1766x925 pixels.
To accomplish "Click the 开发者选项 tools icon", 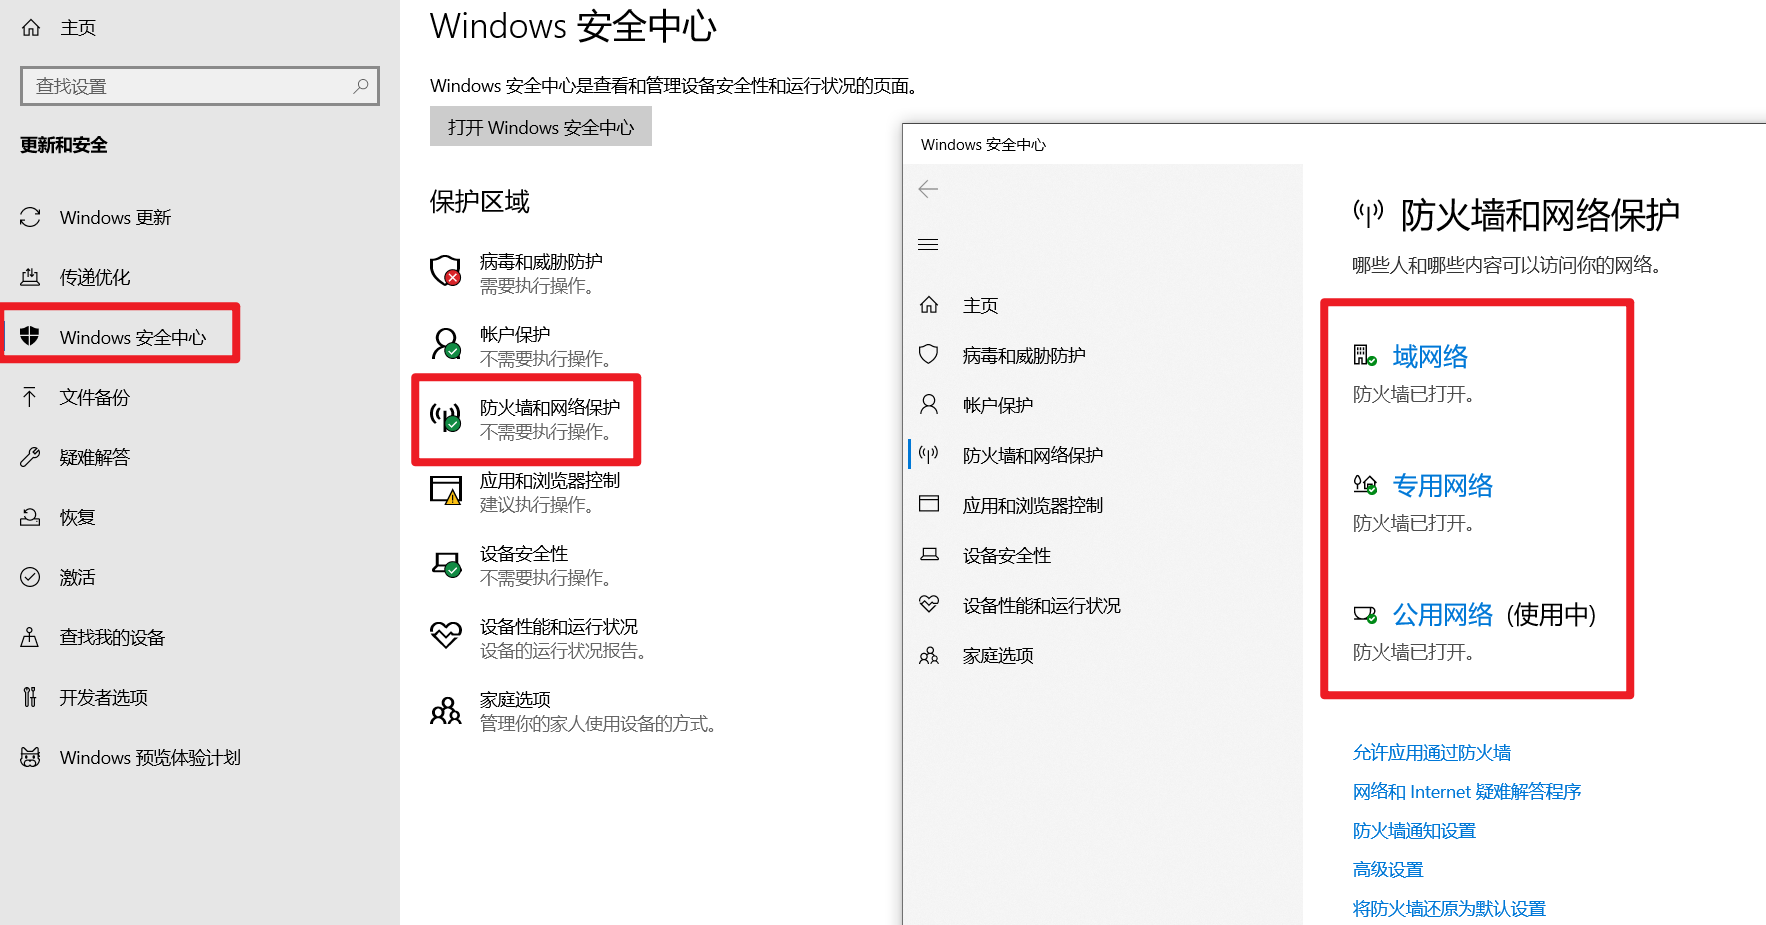I will (30, 697).
